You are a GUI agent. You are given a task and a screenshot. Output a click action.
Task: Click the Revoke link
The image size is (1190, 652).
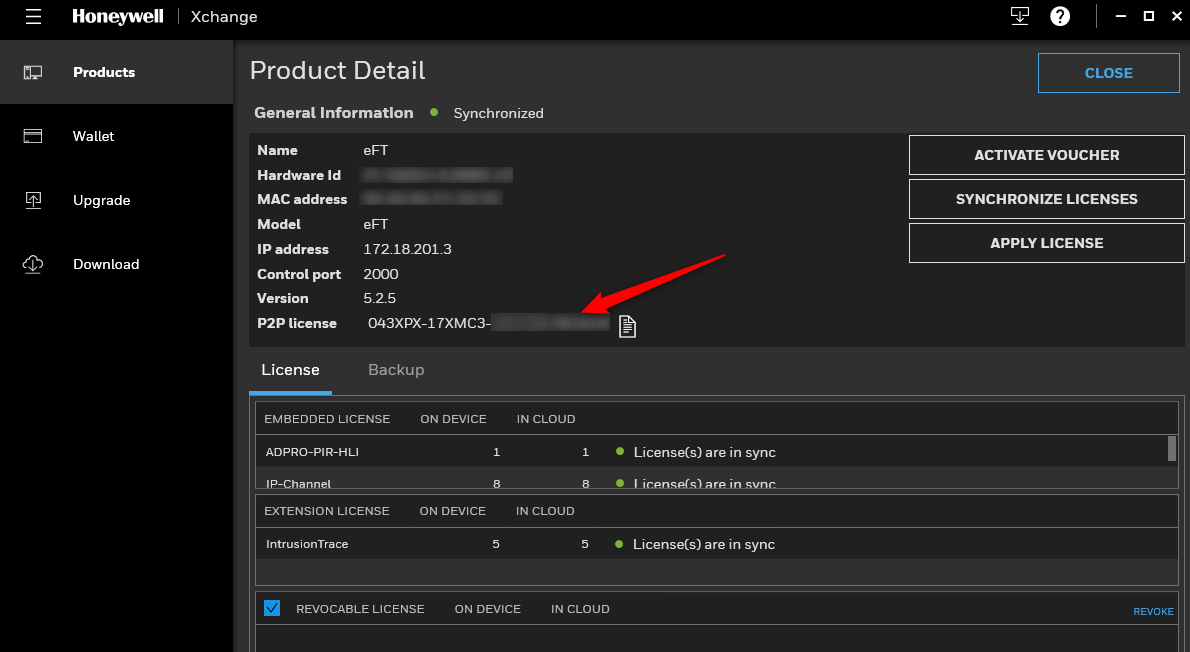(x=1153, y=611)
